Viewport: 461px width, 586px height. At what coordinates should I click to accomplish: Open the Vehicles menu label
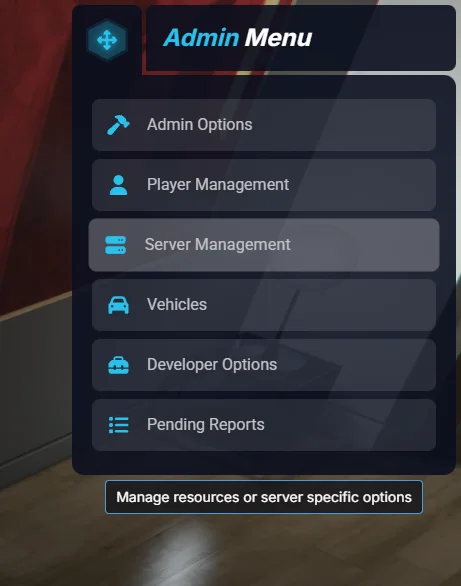coord(177,305)
